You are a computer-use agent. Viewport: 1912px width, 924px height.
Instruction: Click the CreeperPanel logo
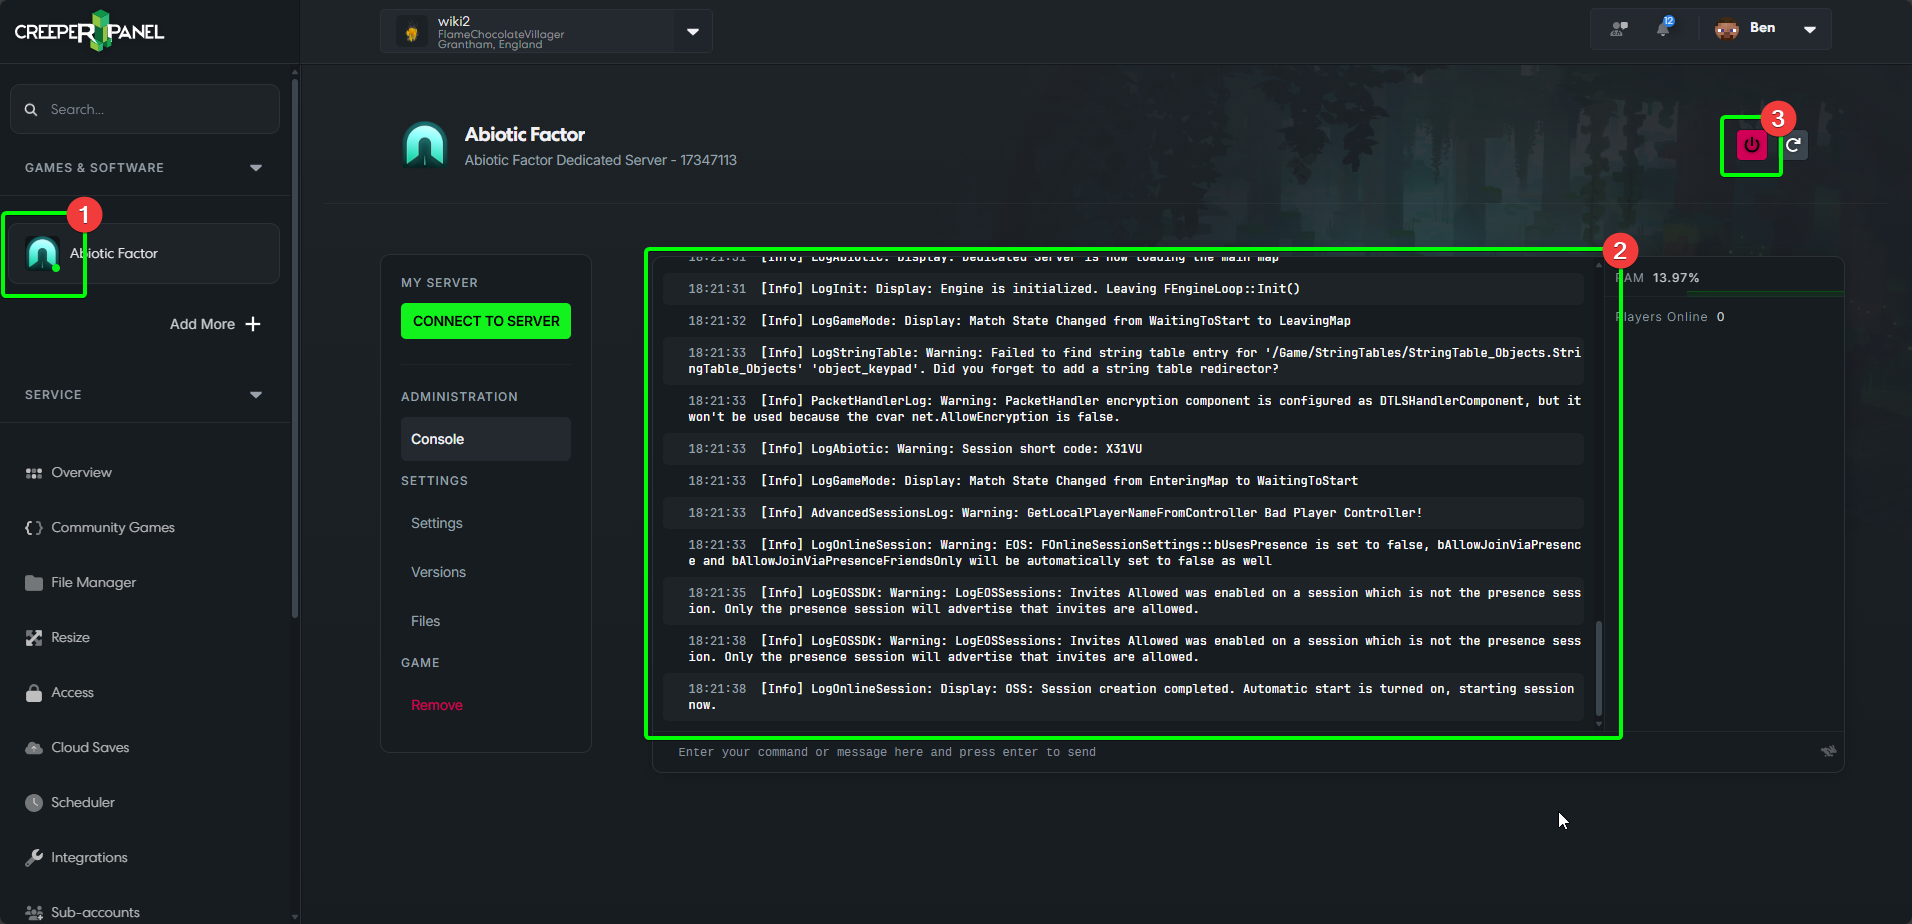click(89, 31)
